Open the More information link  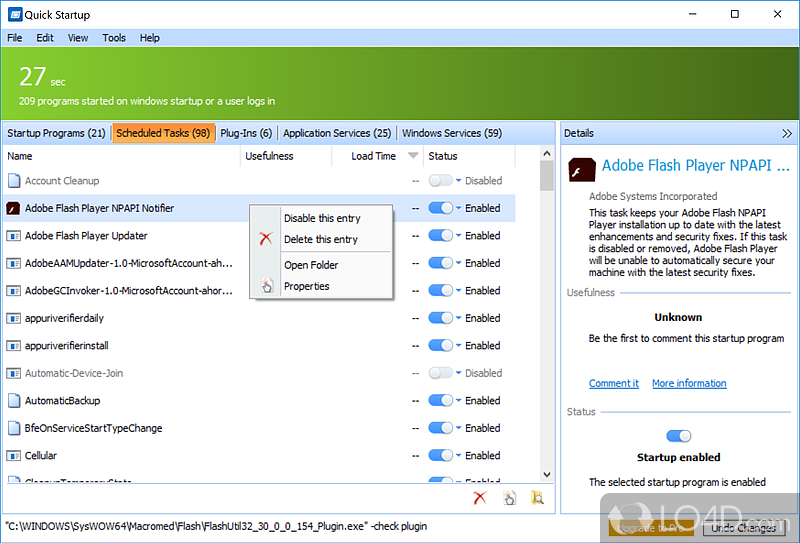point(689,383)
